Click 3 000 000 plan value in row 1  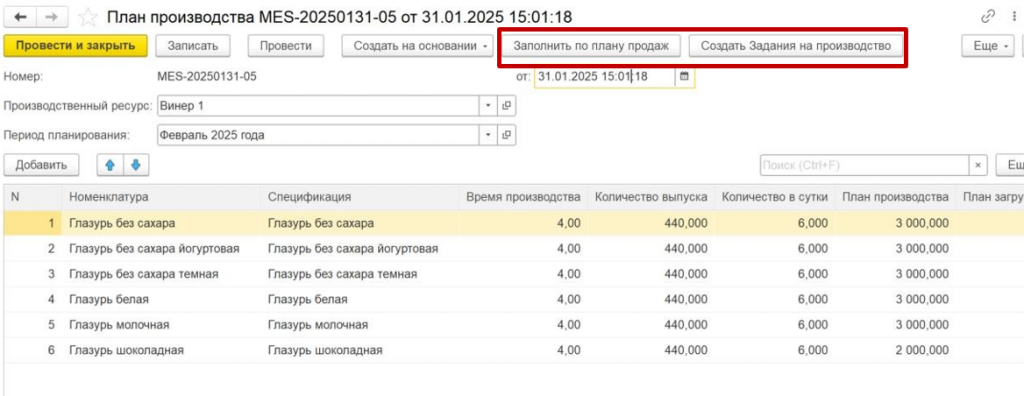921,223
